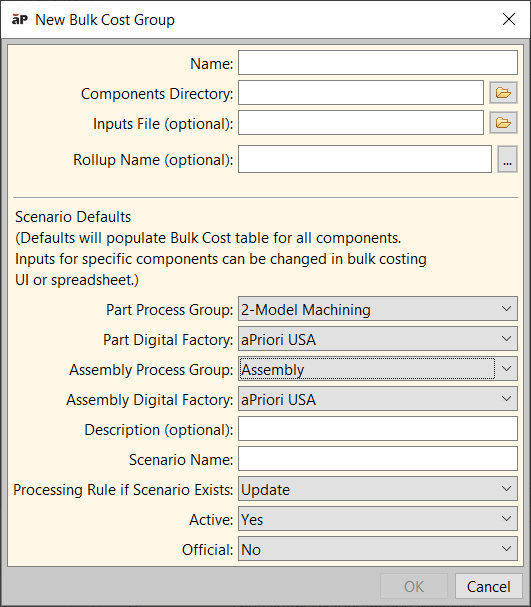This screenshot has width=531, height=607.
Task: Focus the Name text field
Action: 378,62
